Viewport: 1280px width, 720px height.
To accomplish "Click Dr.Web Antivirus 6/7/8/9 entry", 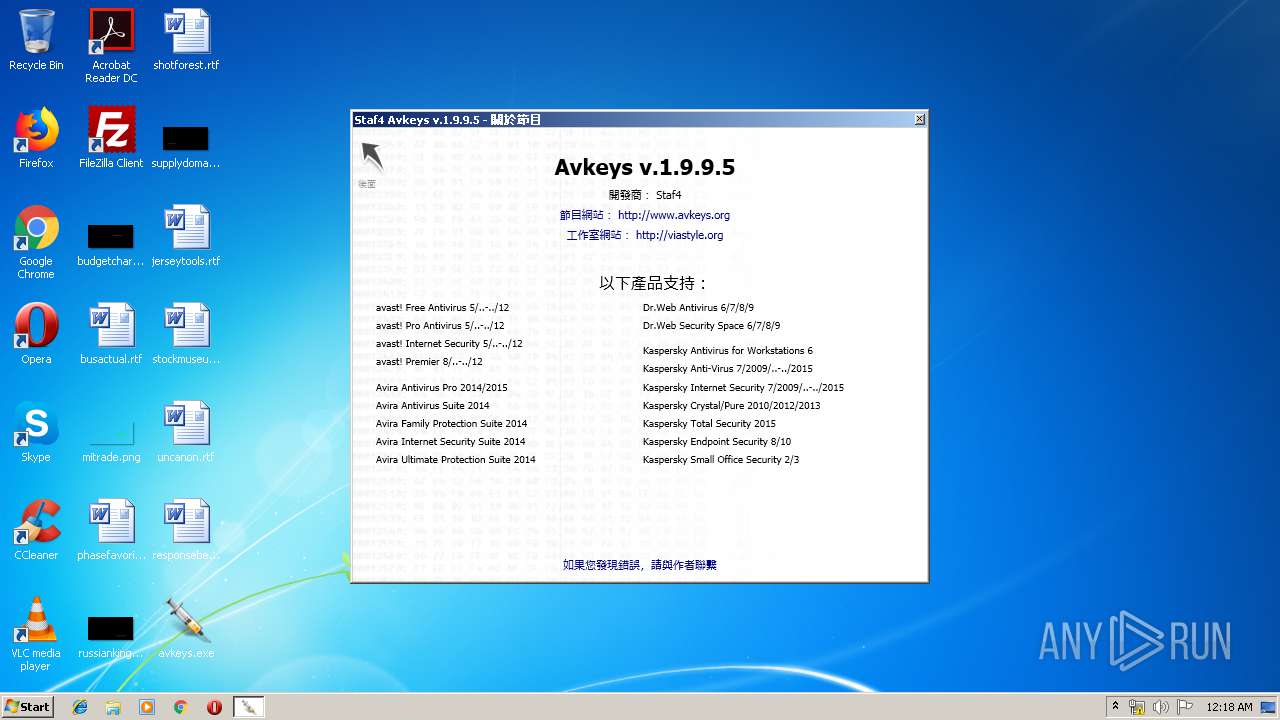I will click(x=698, y=308).
